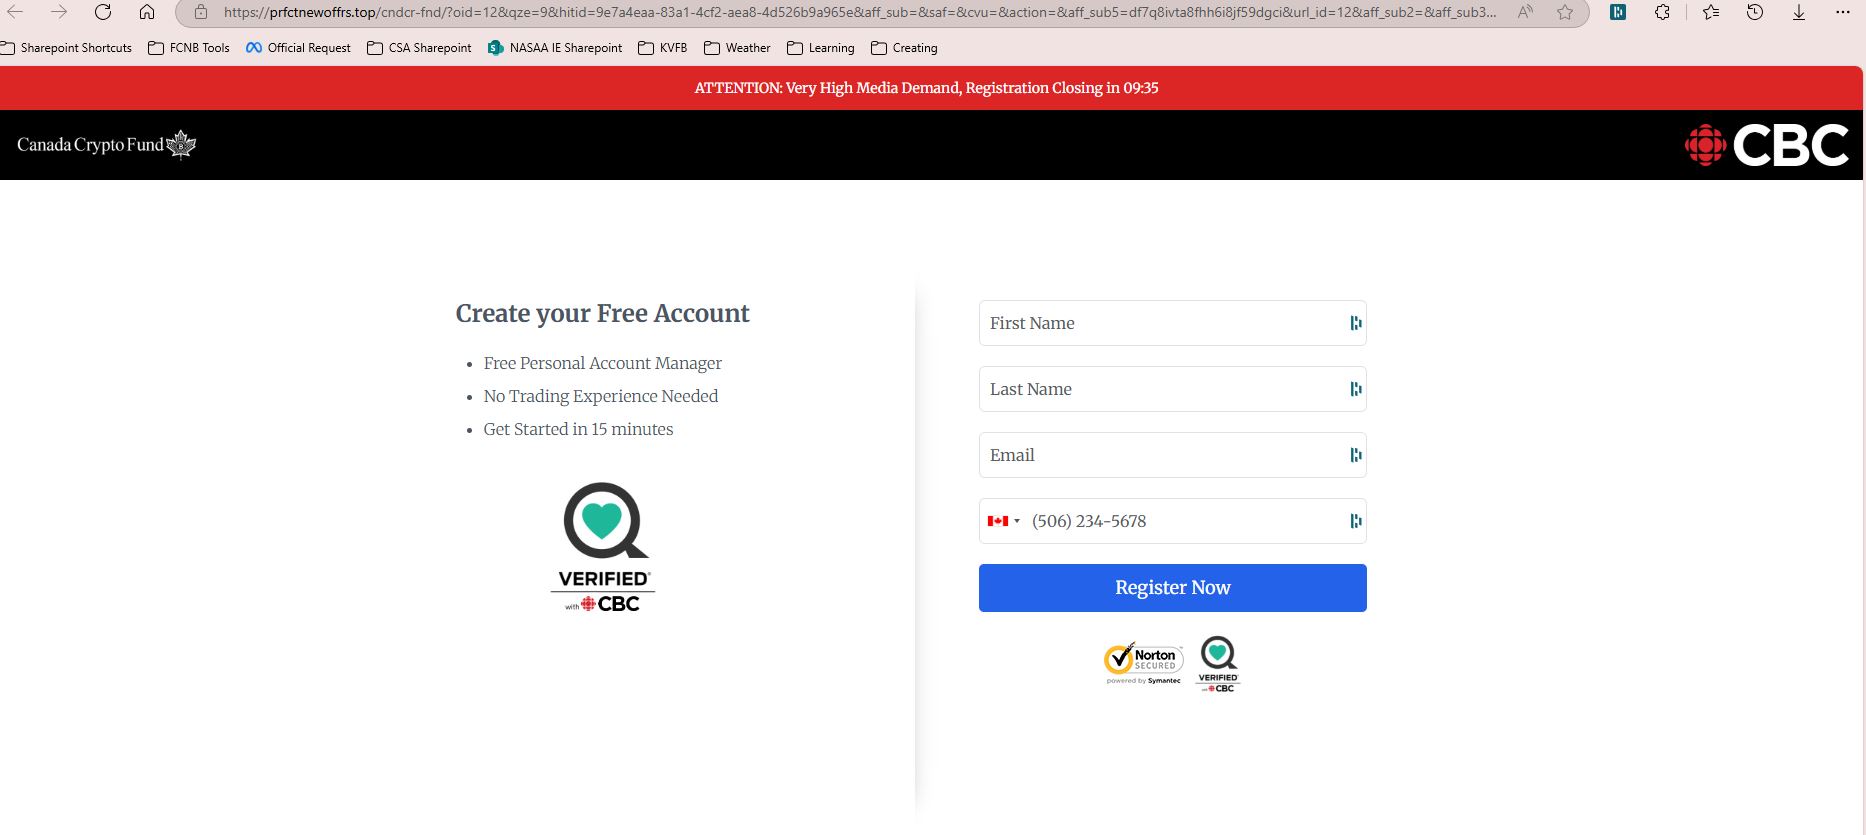Click the small Verified CBC badge under form
This screenshot has width=1866, height=835.
click(x=1218, y=664)
